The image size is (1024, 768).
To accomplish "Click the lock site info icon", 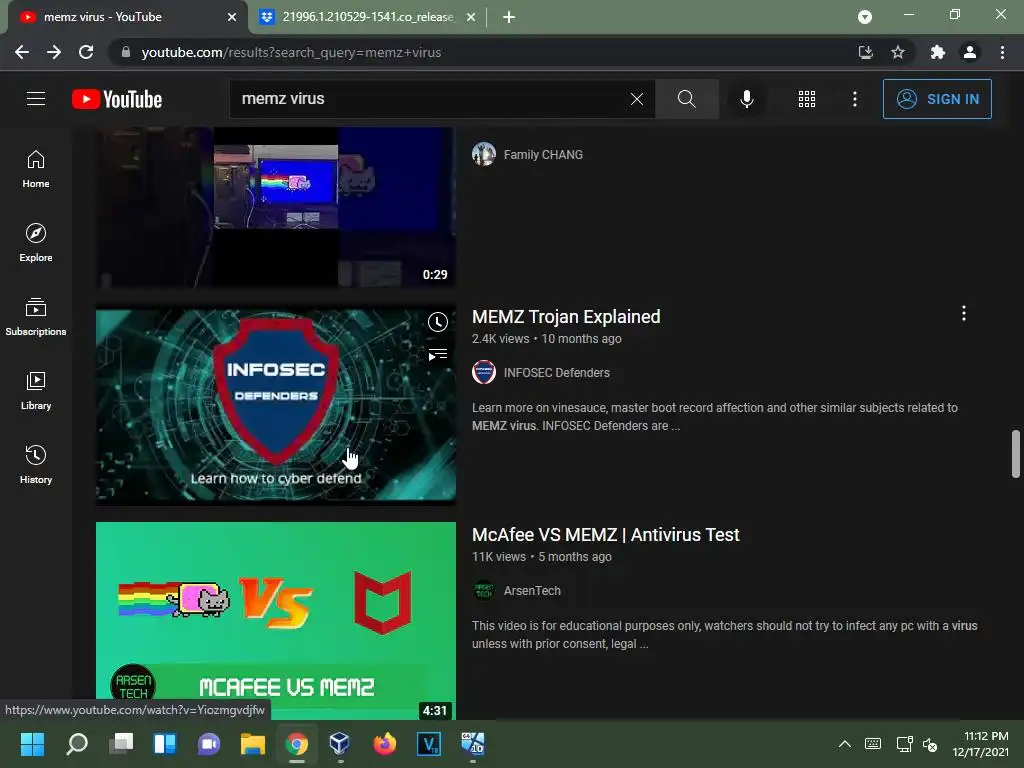I will click(126, 52).
